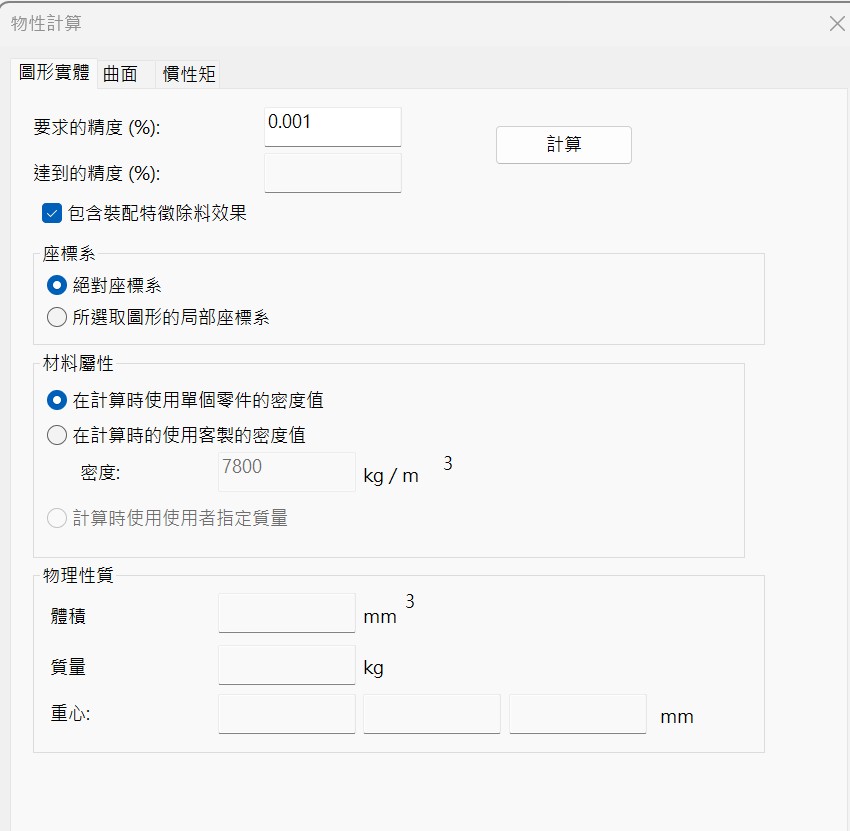Click the 質量 output field
This screenshot has width=850, height=831.
click(286, 665)
